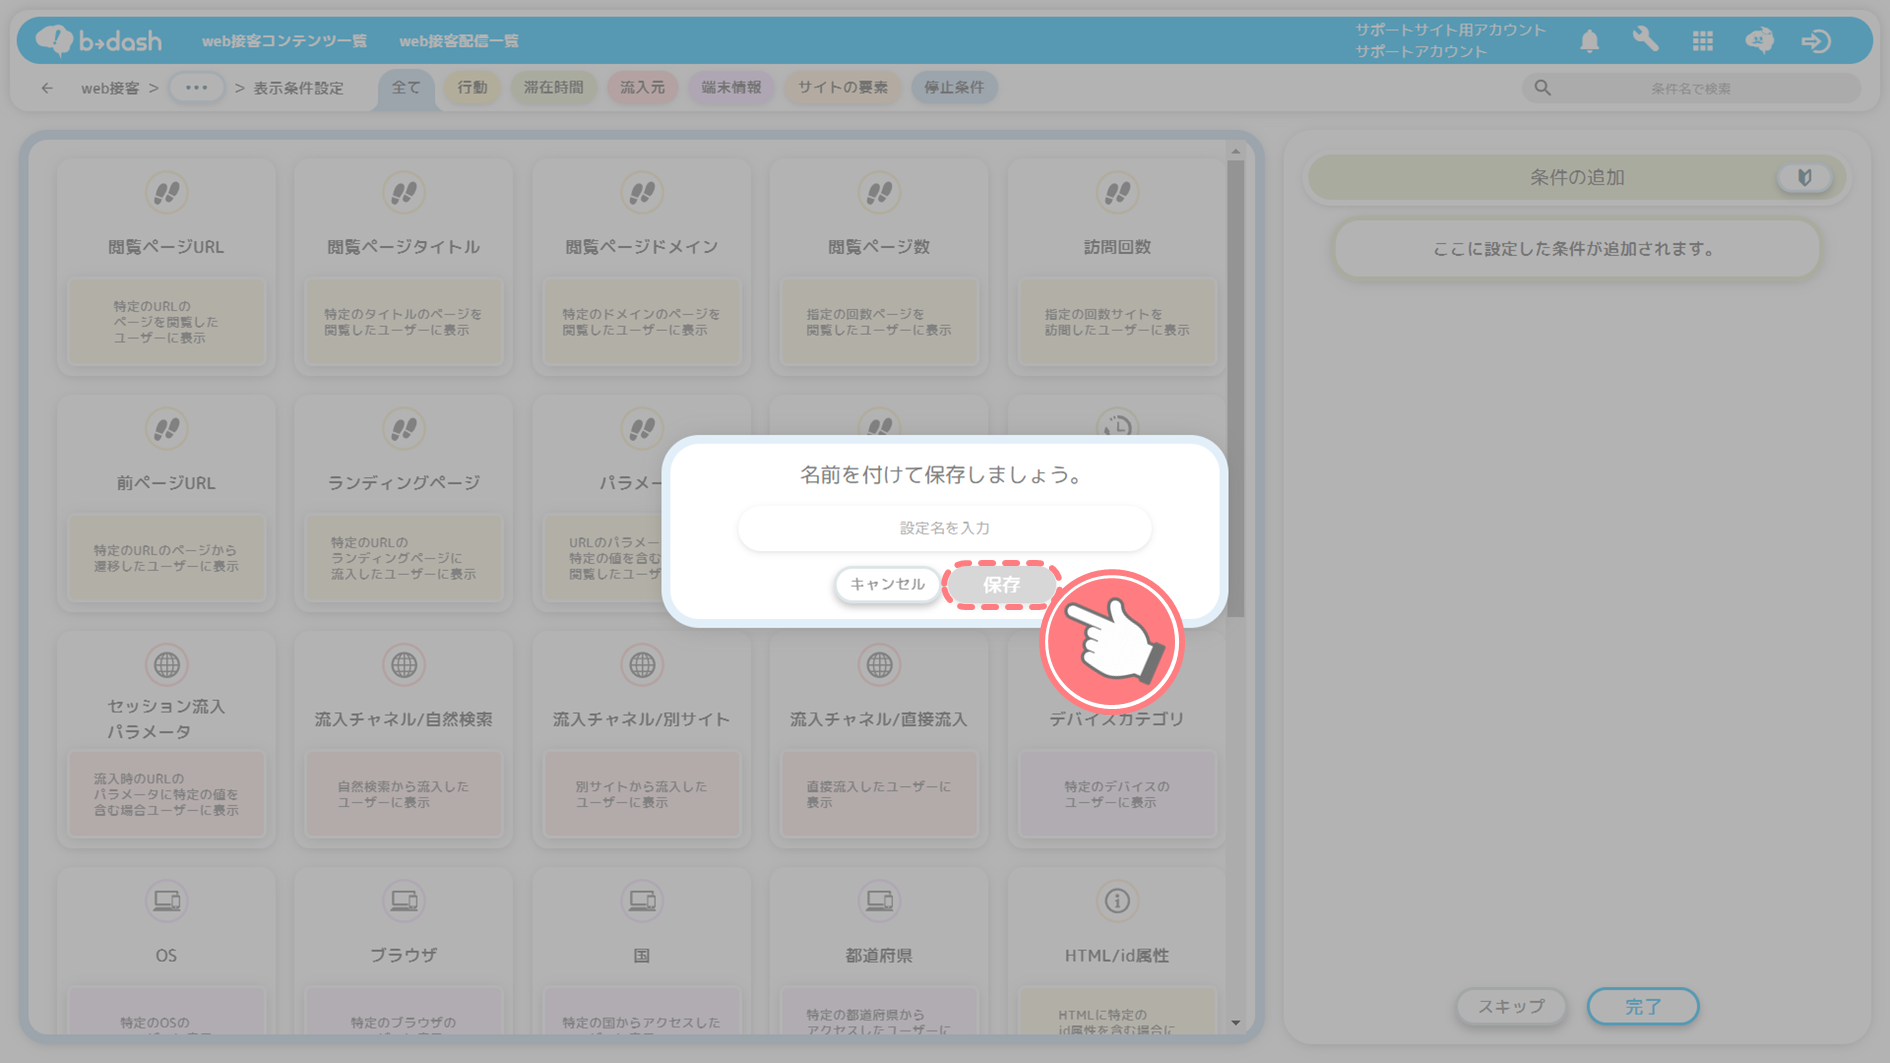
Task: Click the キャンセル button
Action: (x=887, y=584)
